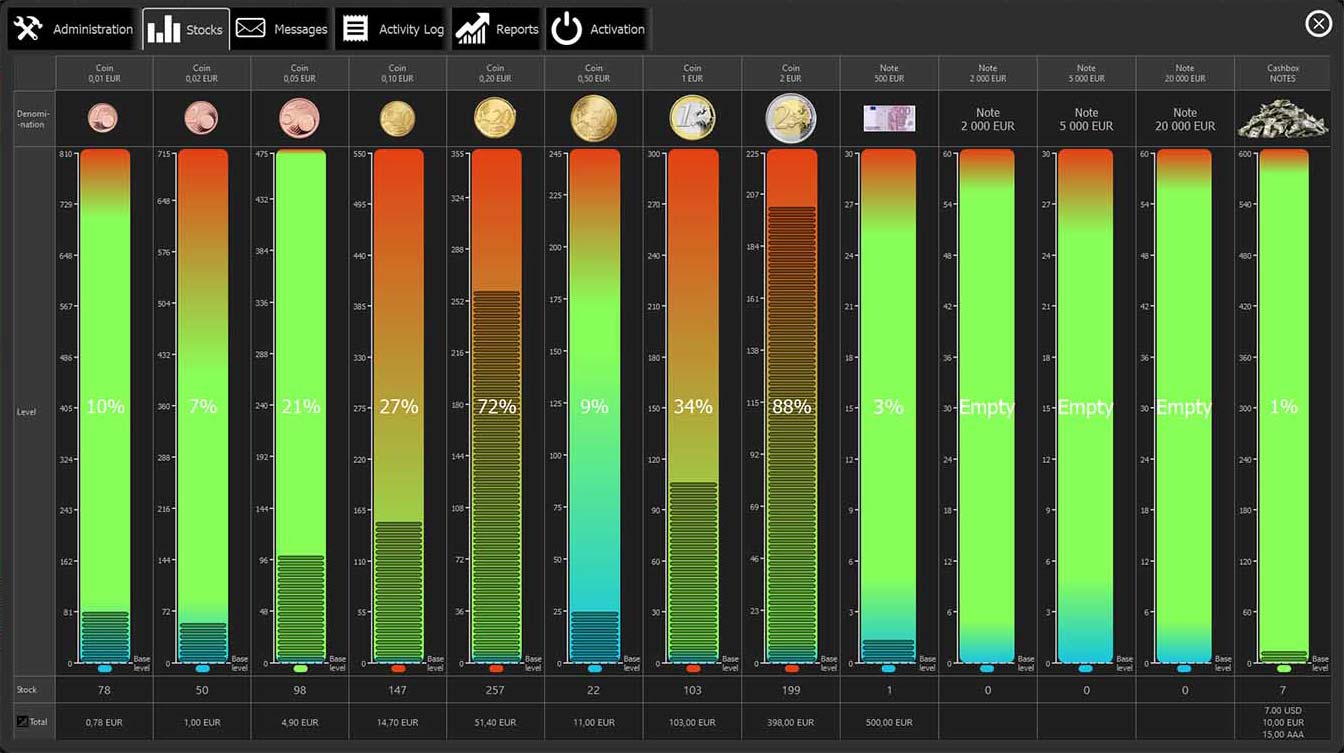Click base level marker under 5 000 EUR note
This screenshot has height=753, width=1344.
coord(1085,668)
